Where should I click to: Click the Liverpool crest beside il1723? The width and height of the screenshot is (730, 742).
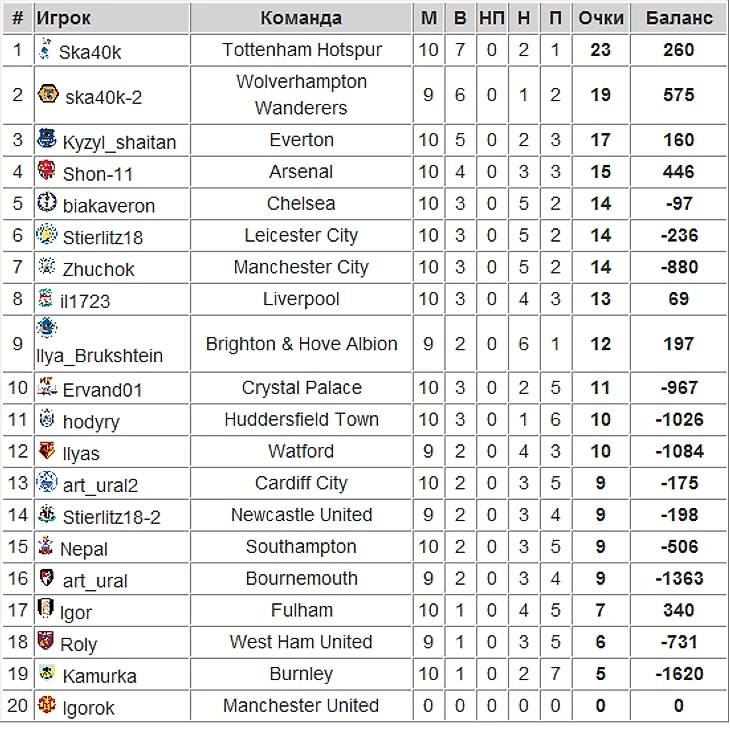click(x=45, y=297)
